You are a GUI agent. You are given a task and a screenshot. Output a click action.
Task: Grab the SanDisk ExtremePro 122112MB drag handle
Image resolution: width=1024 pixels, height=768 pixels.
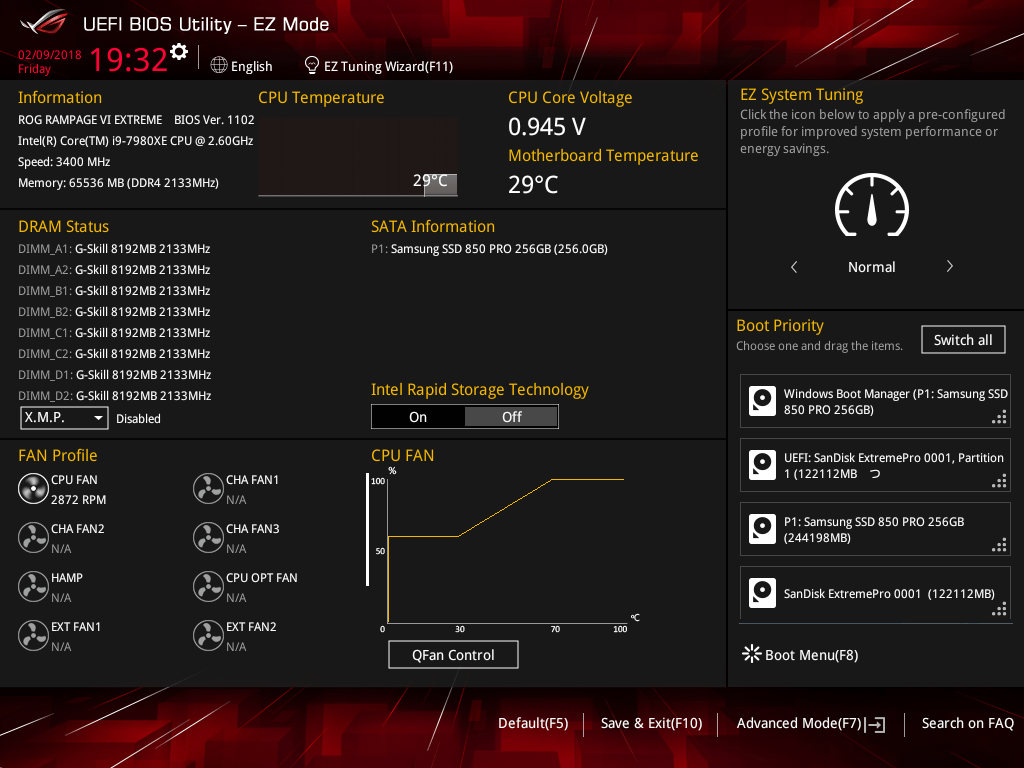click(999, 609)
